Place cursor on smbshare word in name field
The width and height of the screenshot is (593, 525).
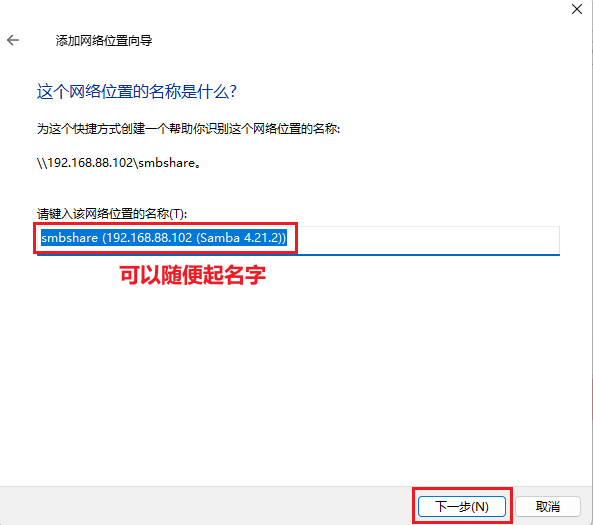(70, 238)
